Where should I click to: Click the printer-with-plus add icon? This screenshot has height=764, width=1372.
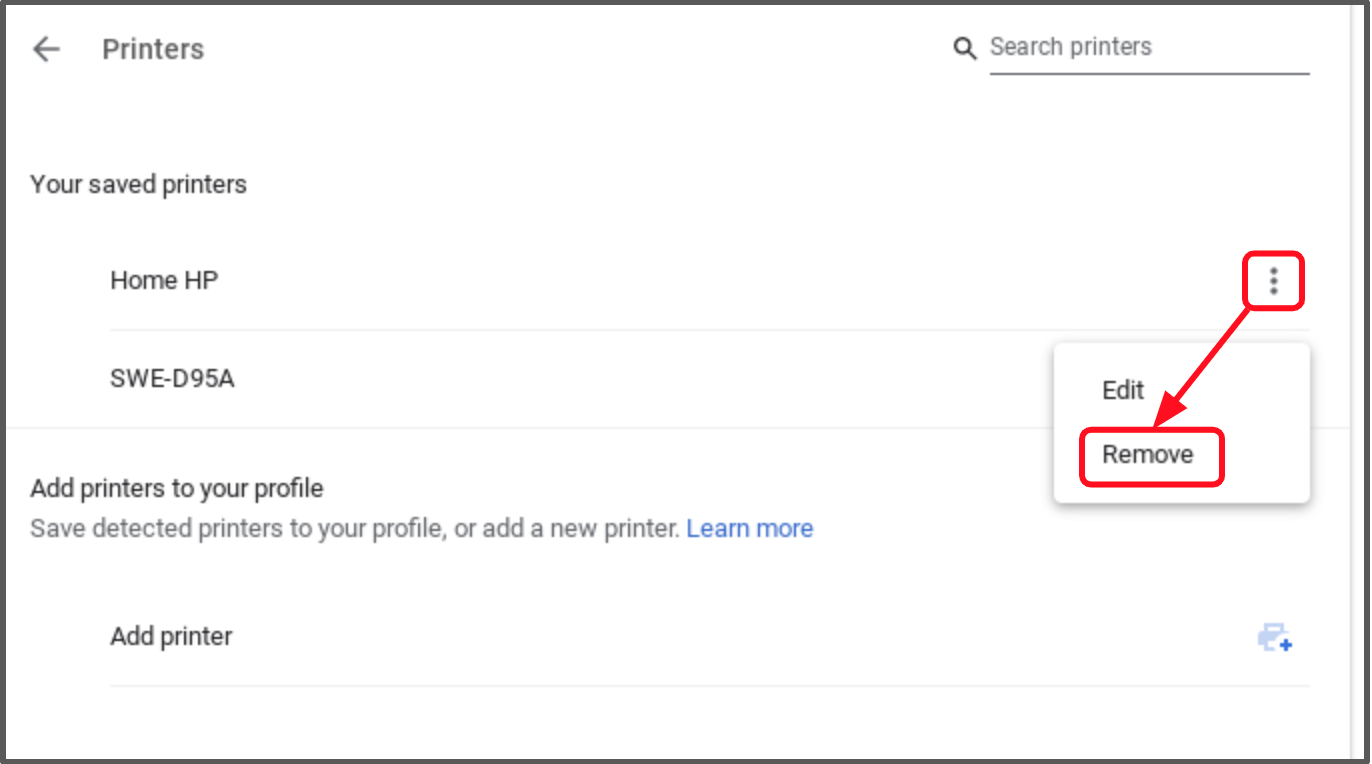point(1275,637)
